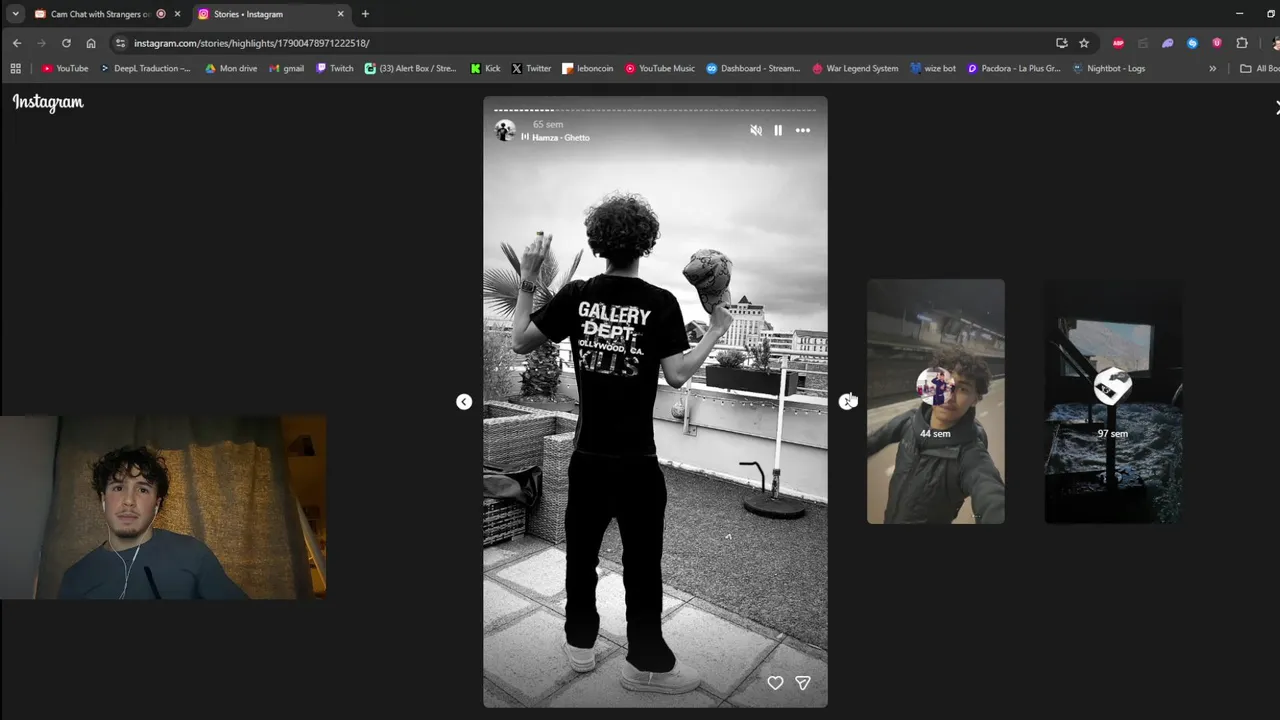Click the Instagram logo

(48, 102)
